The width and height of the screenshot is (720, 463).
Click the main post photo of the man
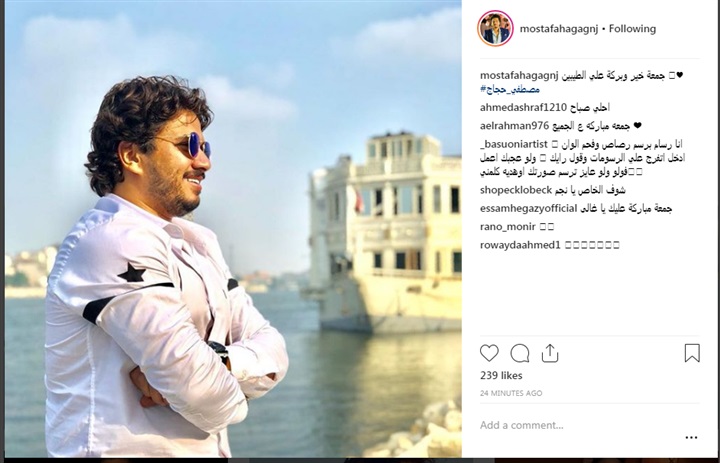pyautogui.click(x=233, y=229)
